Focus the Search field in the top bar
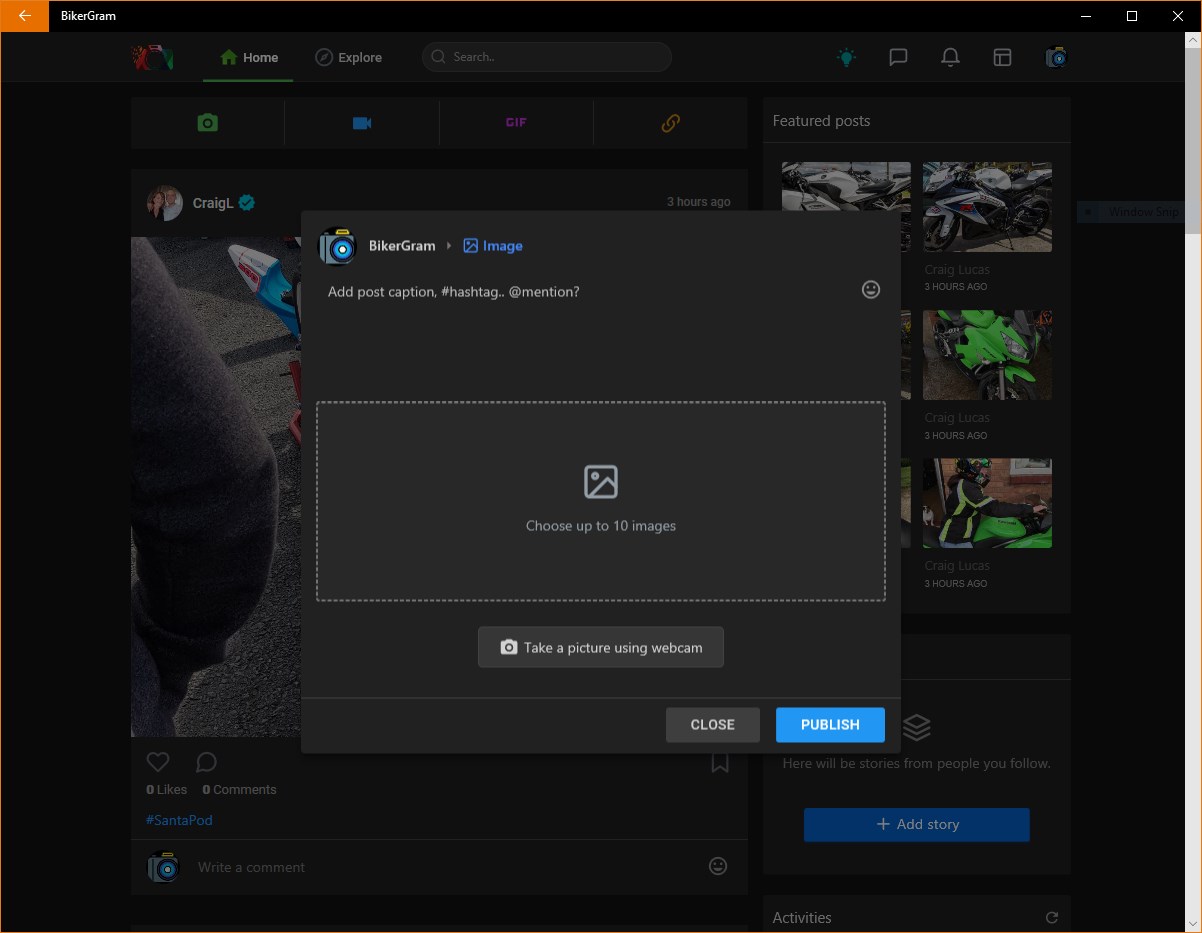Screen dimensions: 1202x933 coord(546,57)
